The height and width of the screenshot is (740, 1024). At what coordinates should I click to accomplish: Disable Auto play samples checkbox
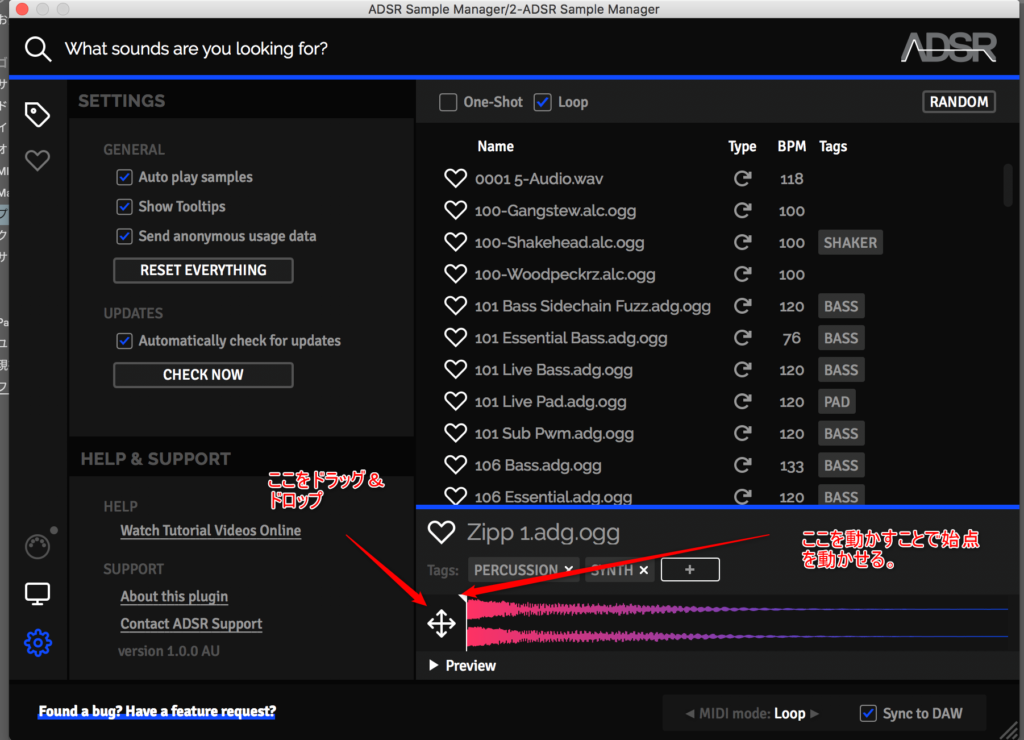[x=125, y=177]
